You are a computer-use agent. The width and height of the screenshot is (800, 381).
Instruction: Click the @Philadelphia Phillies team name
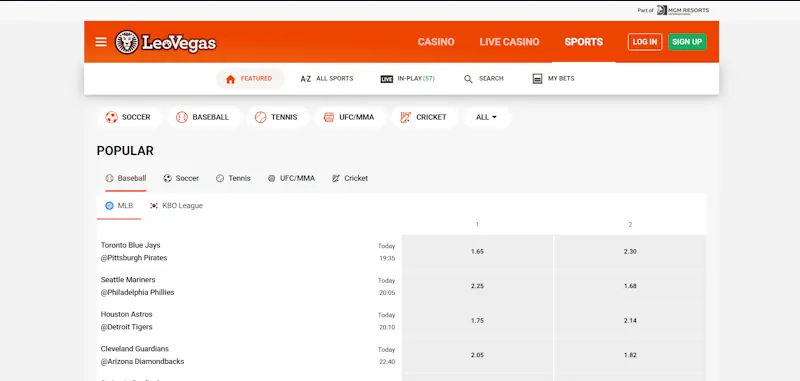(x=138, y=293)
